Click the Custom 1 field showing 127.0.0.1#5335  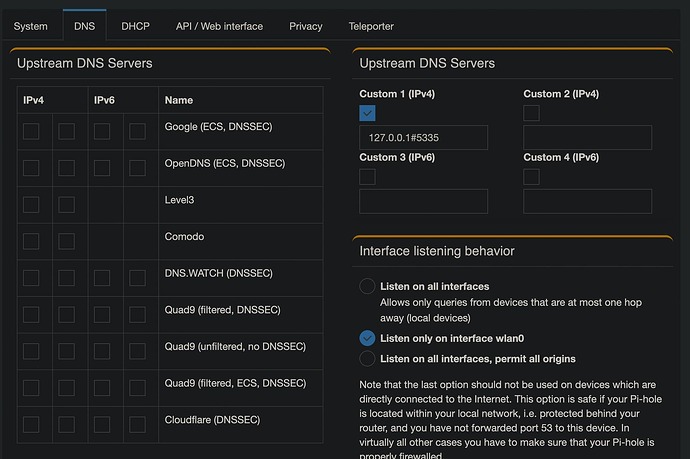pos(423,138)
